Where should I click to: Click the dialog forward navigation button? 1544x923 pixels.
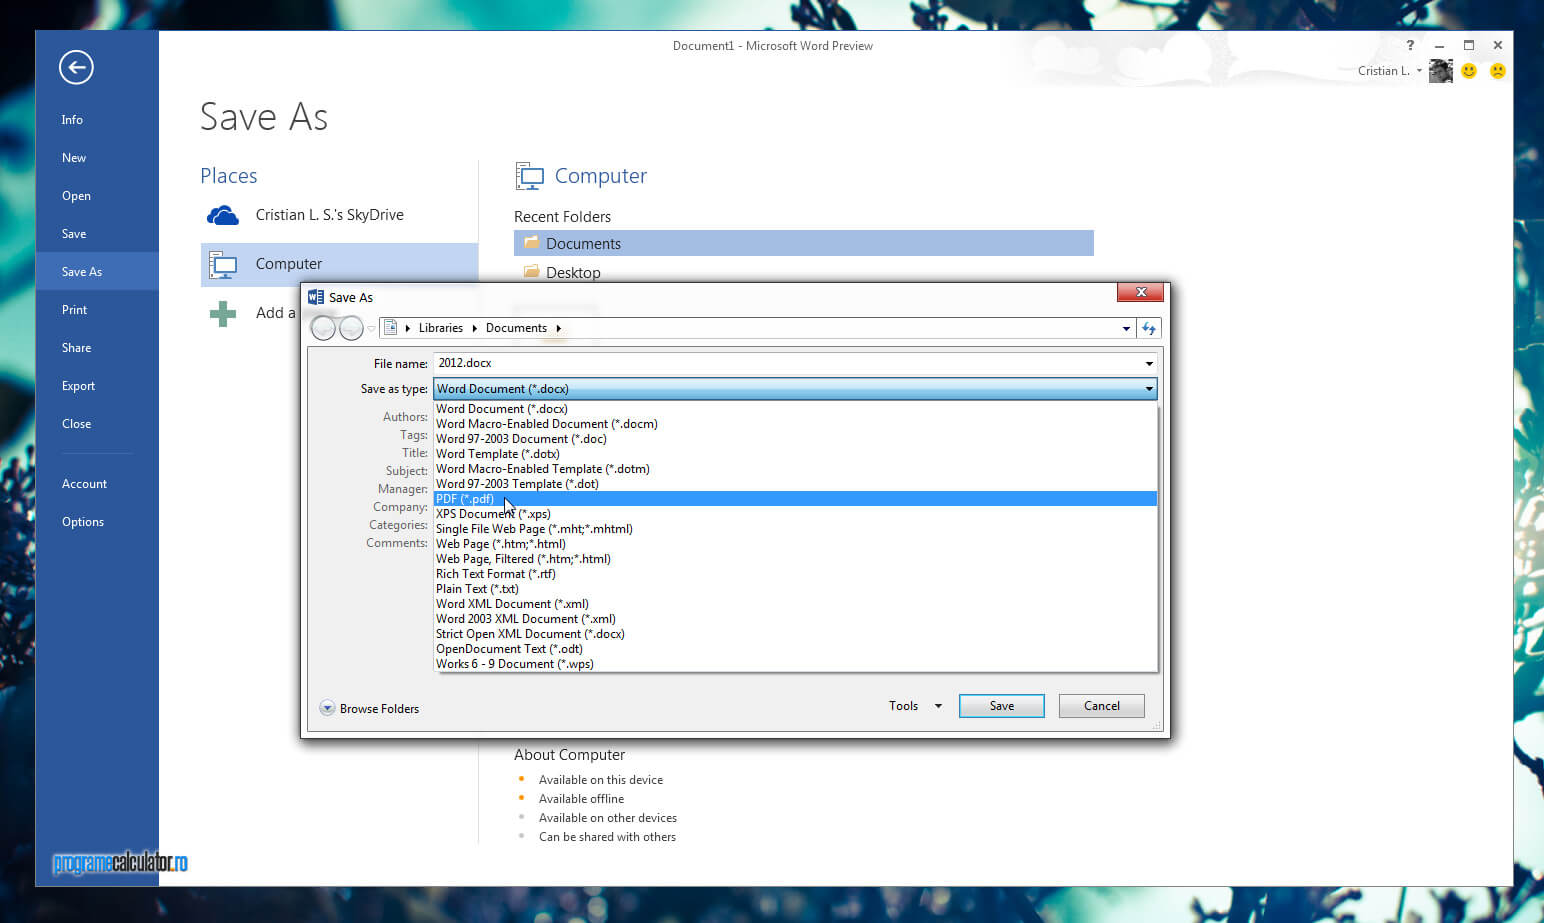tap(351, 328)
